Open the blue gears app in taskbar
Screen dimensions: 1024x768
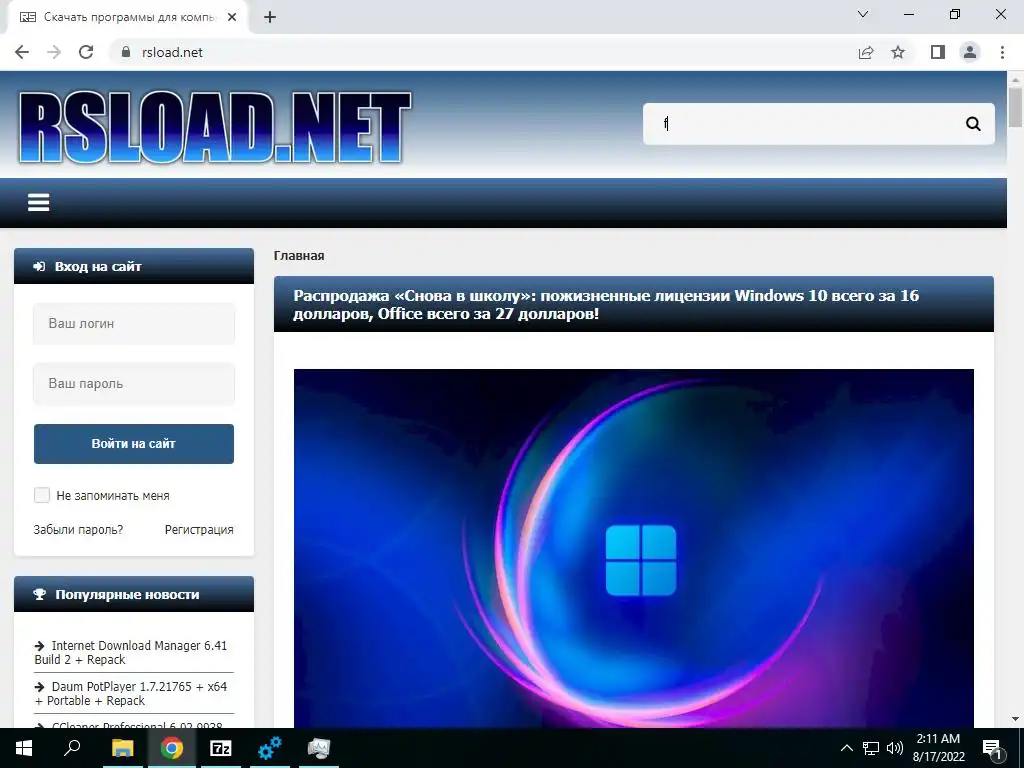(x=270, y=748)
